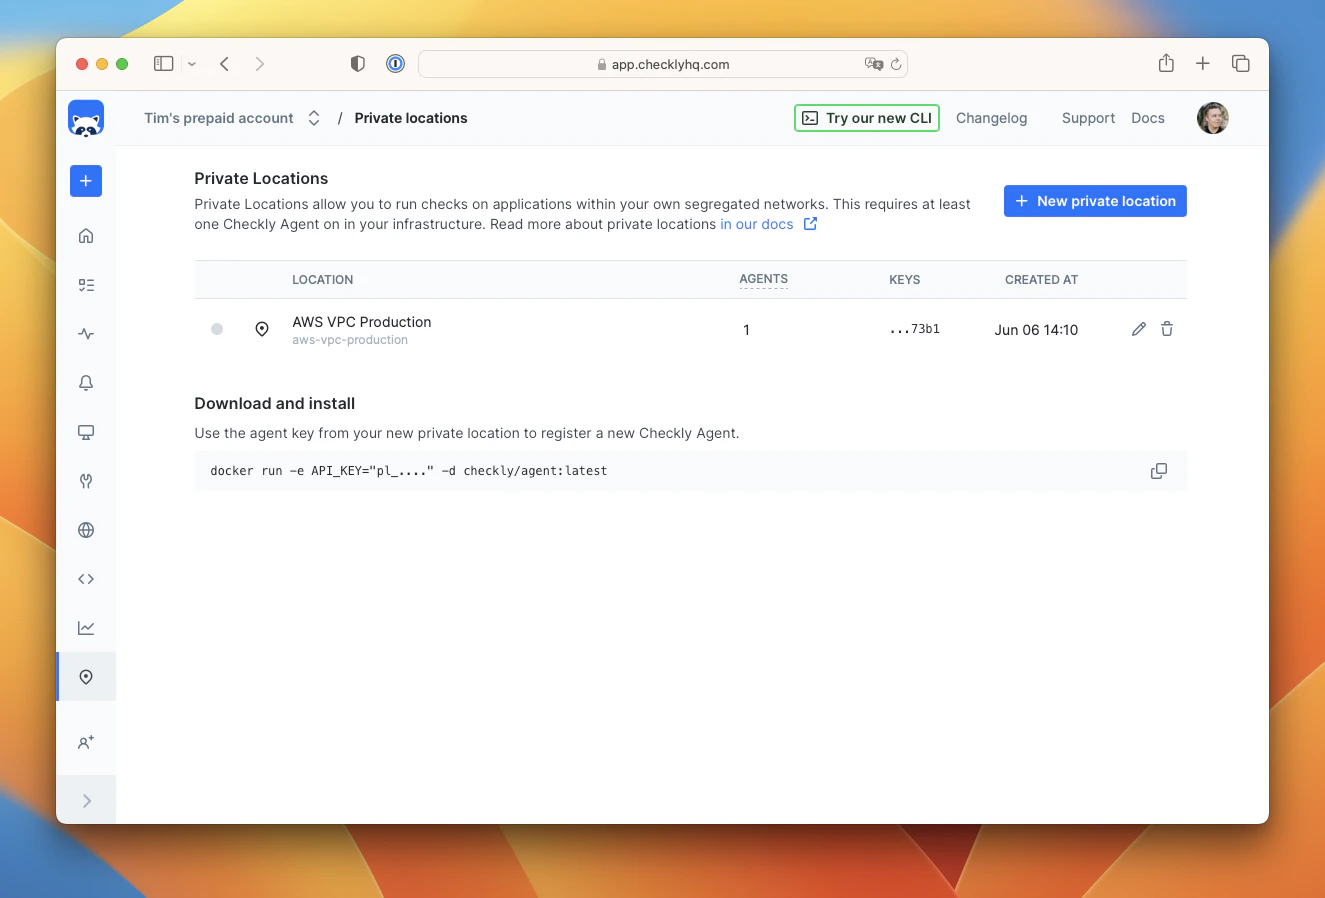Viewport: 1325px width, 898px height.
Task: Invite team members via the person-plus icon
Action: (x=85, y=742)
